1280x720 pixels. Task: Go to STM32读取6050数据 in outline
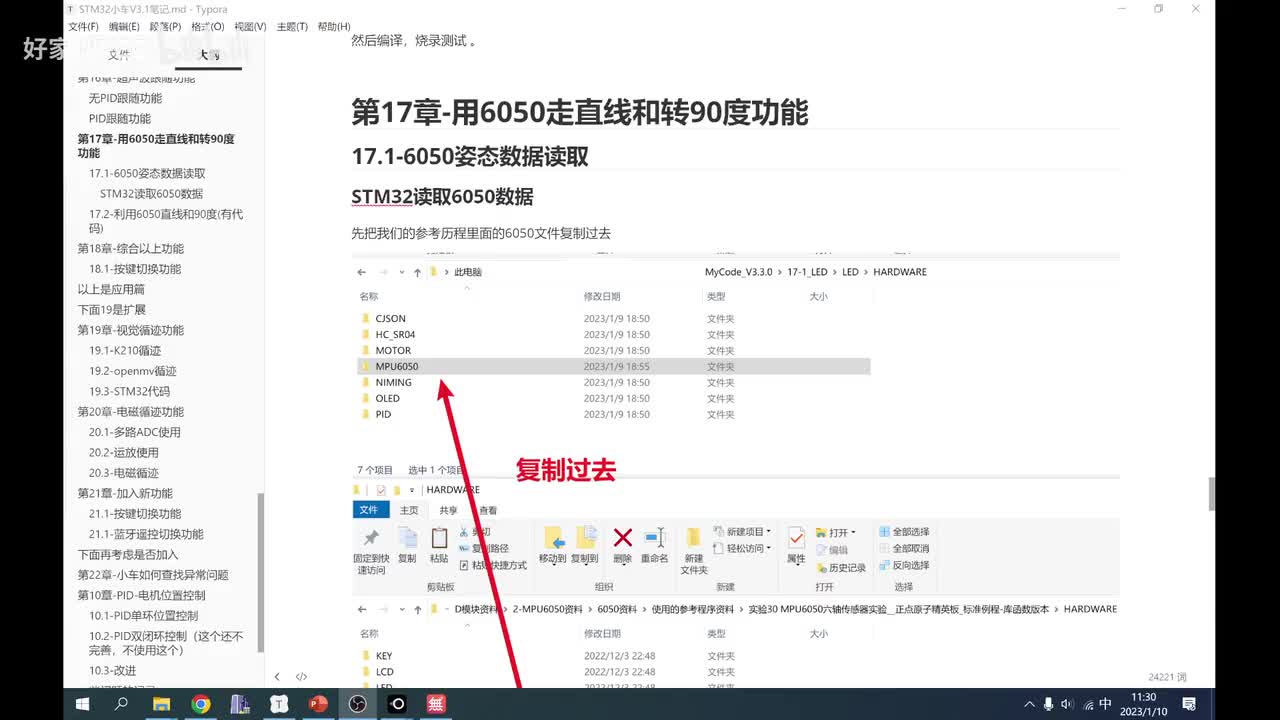(151, 194)
